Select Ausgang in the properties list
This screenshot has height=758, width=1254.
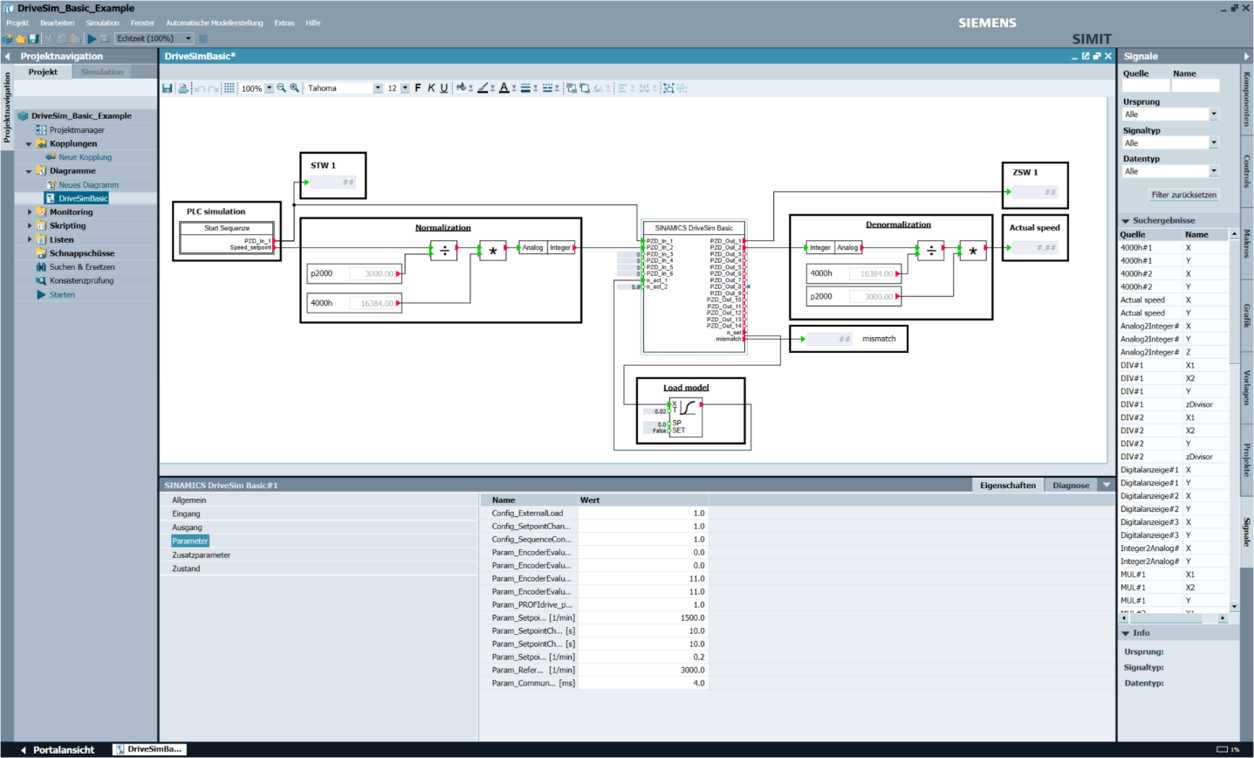[x=187, y=527]
